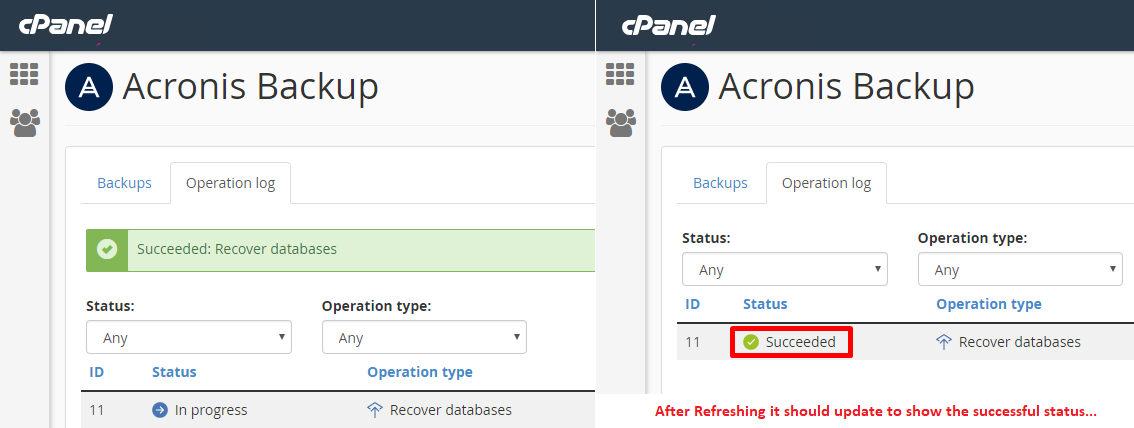Sort by ID column header in left panel

pos(97,372)
